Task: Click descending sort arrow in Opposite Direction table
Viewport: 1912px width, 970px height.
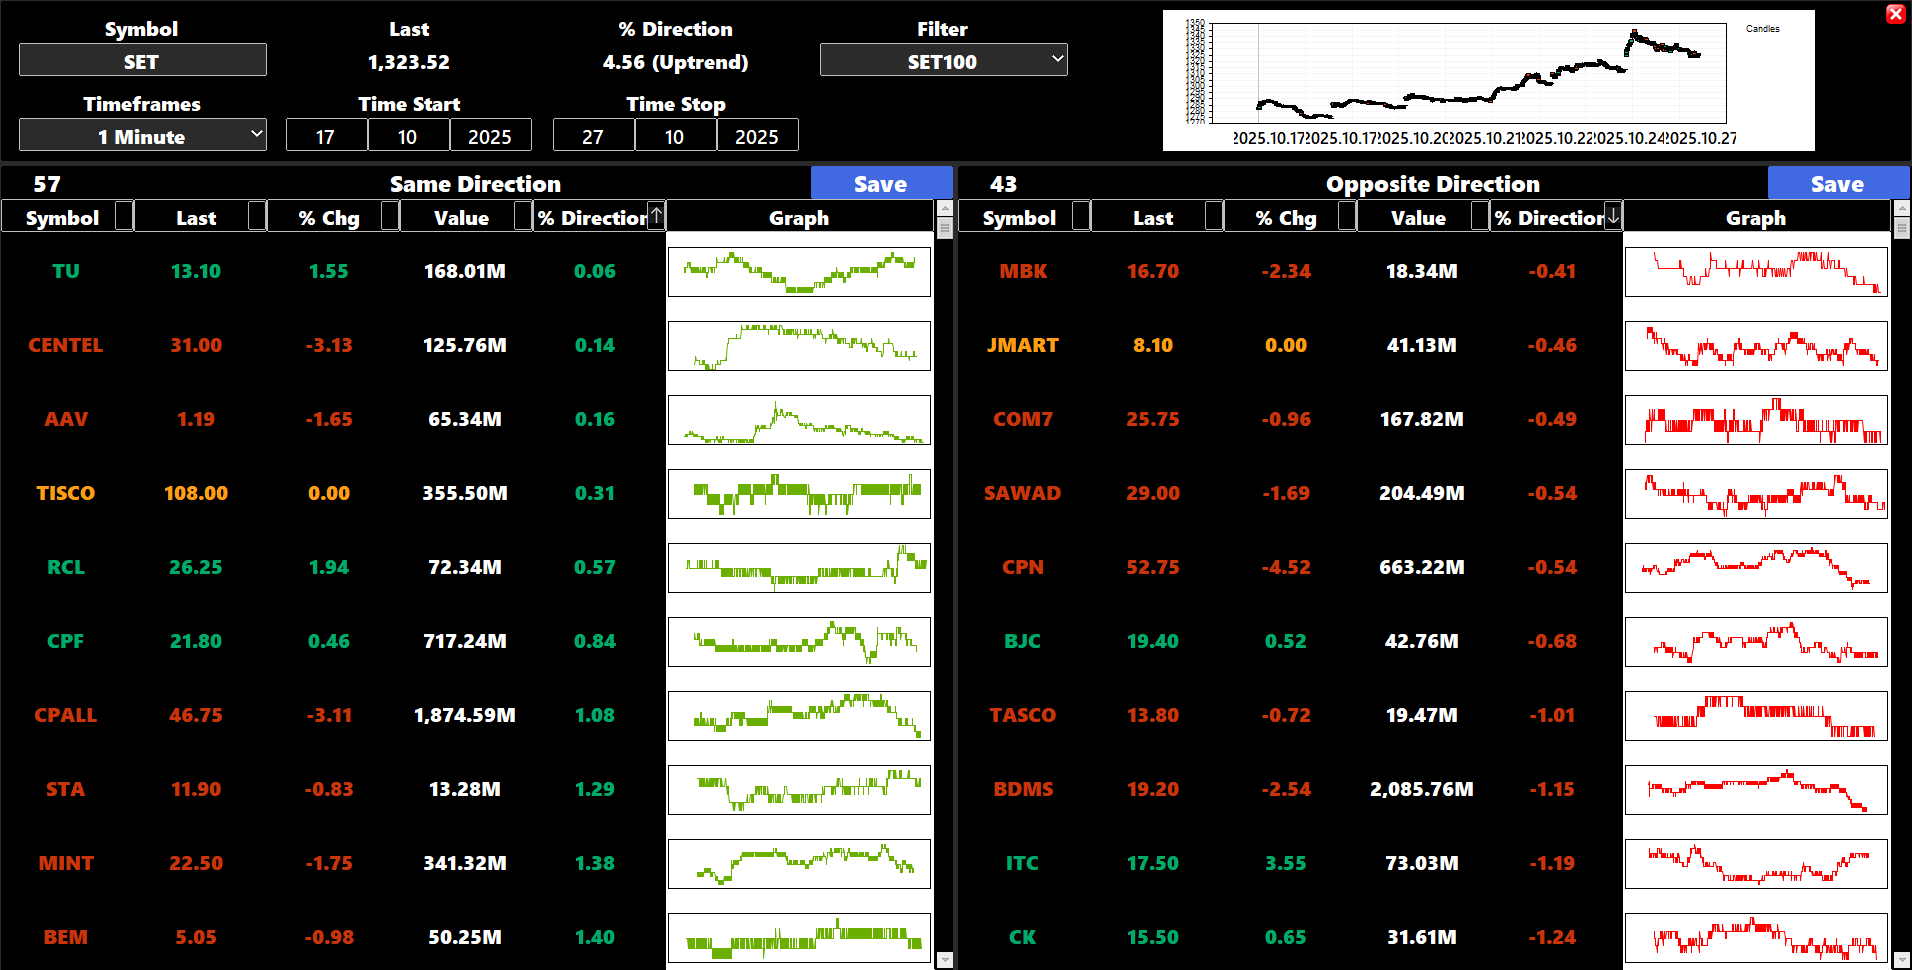Action: (1613, 216)
